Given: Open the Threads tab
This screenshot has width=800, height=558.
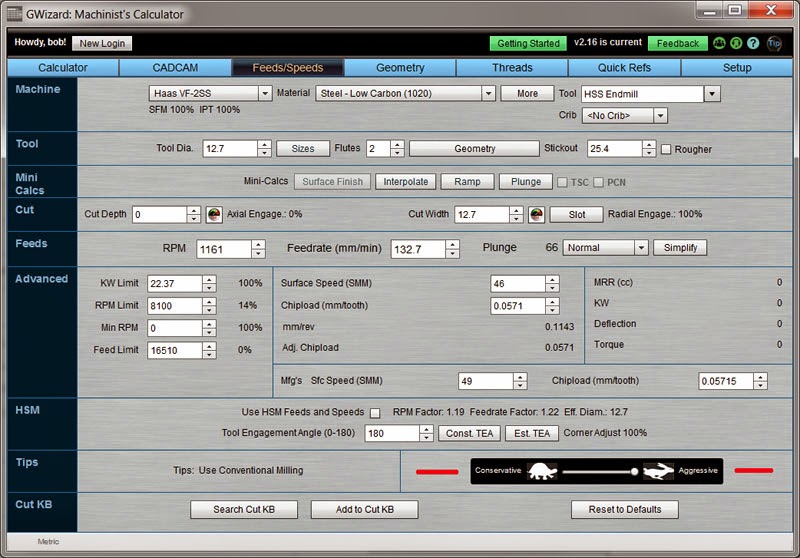Looking at the screenshot, I should (512, 68).
